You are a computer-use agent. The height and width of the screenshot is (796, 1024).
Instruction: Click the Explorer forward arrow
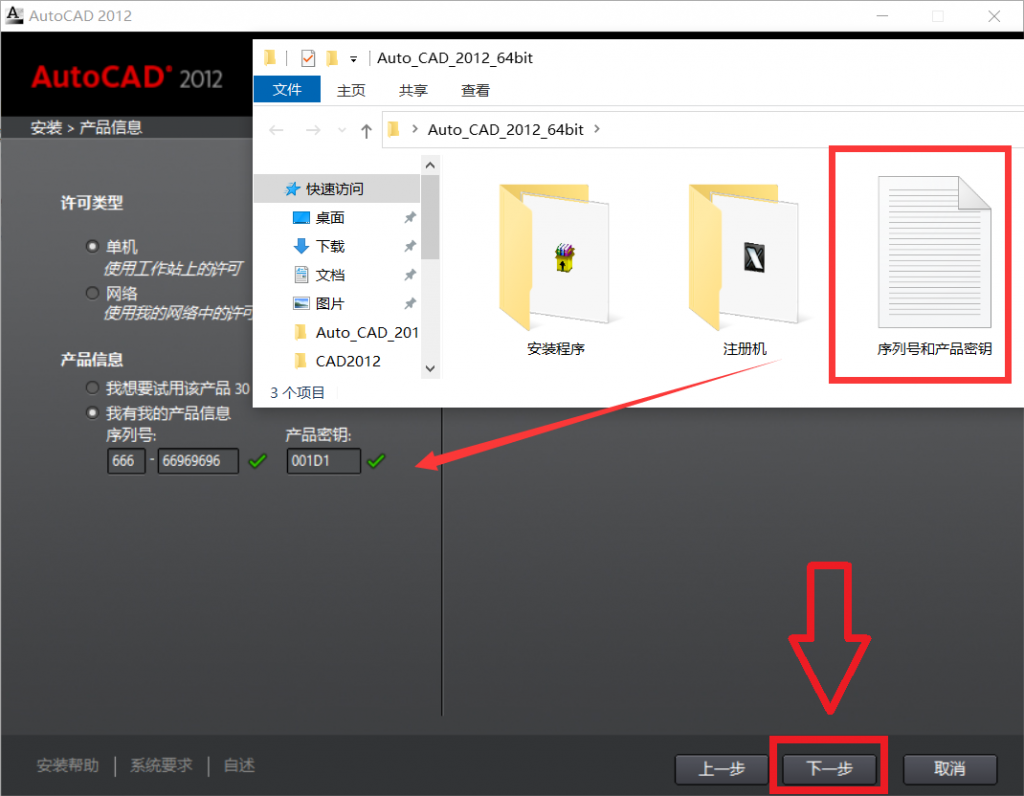coord(313,131)
